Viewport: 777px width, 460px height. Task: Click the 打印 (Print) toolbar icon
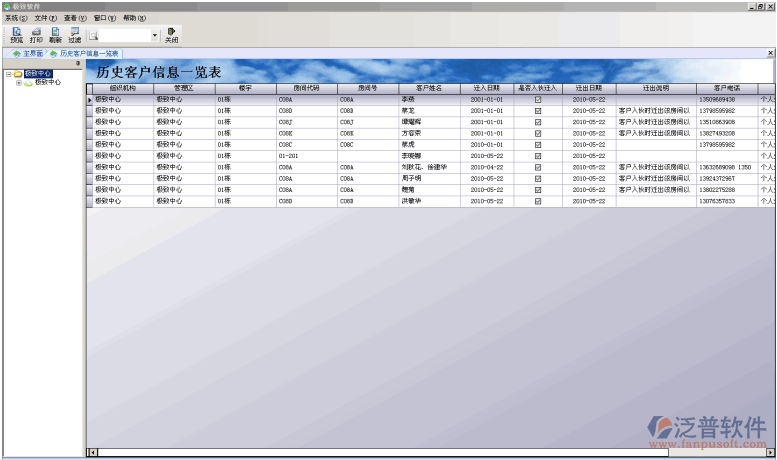(x=36, y=35)
